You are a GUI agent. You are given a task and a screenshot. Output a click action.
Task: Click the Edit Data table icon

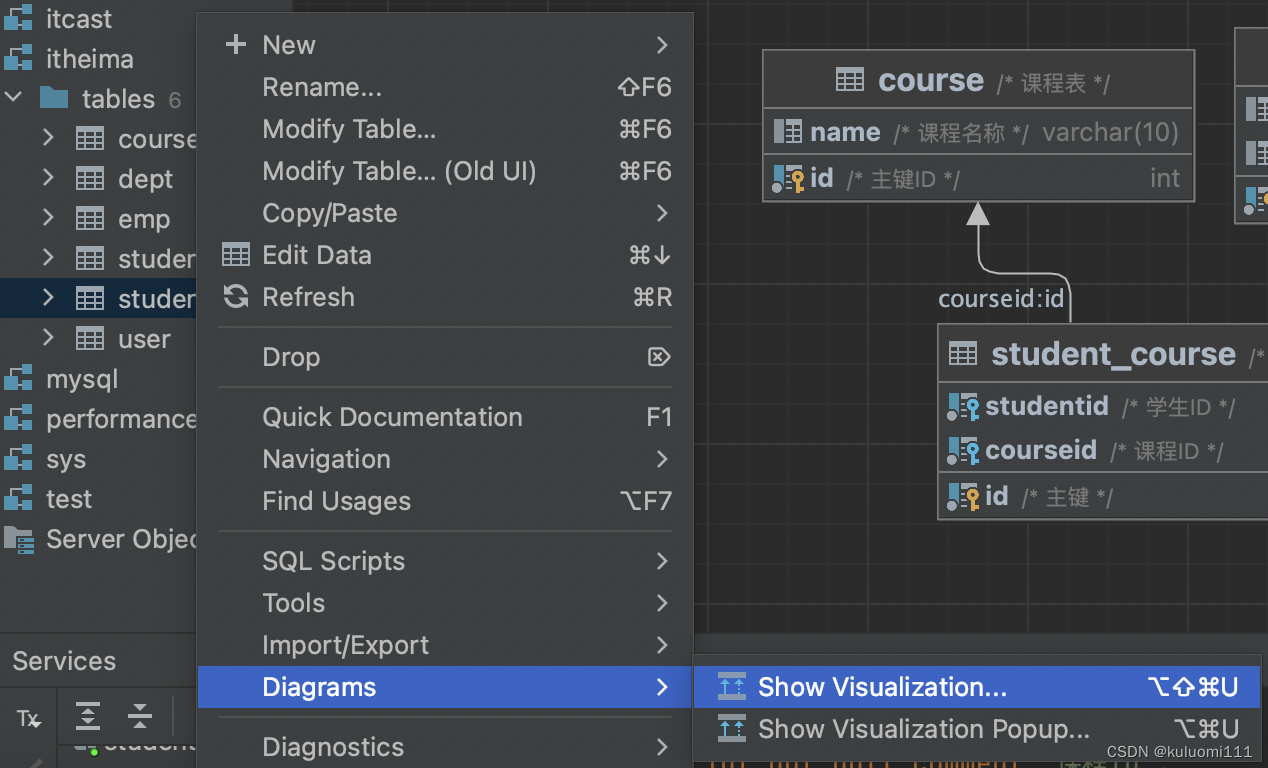point(236,255)
